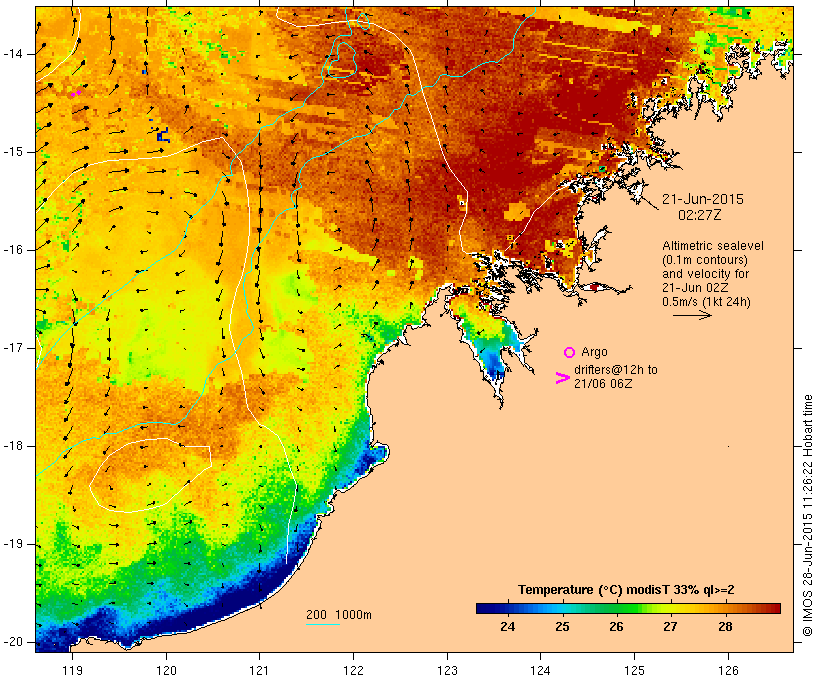
Task: Click the cyan 200m depth contour legend line
Action: (x=323, y=624)
